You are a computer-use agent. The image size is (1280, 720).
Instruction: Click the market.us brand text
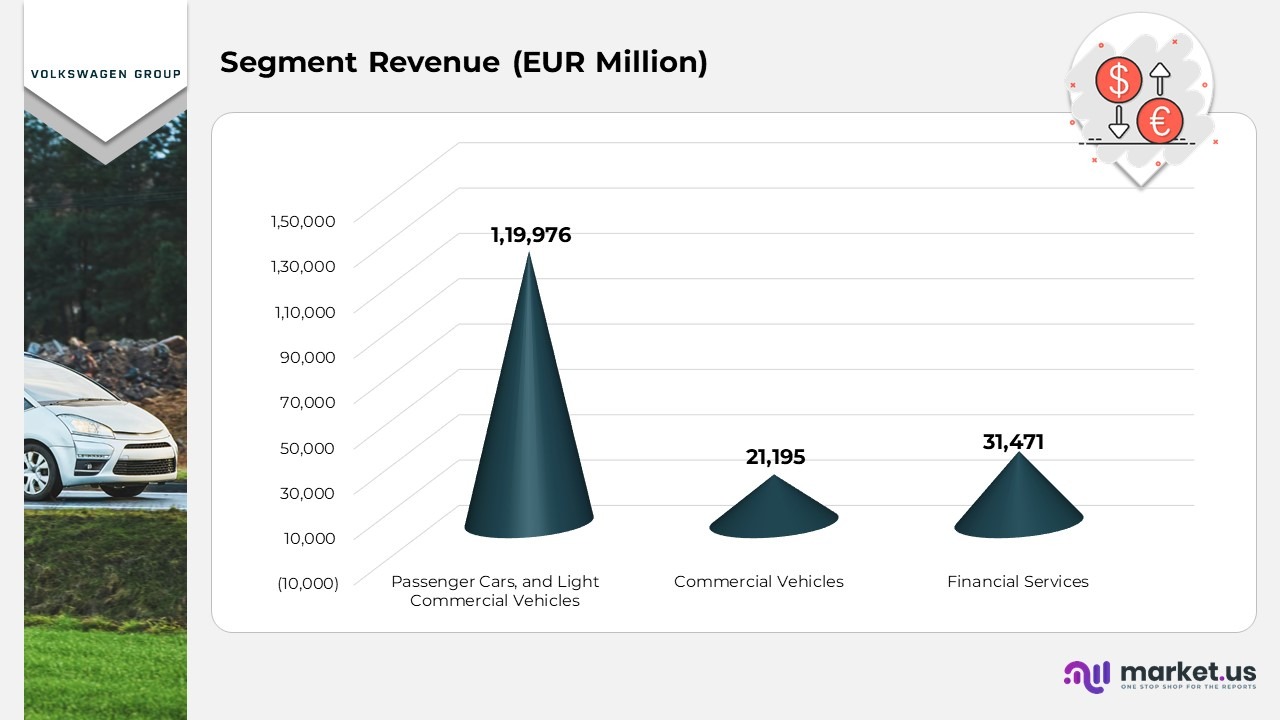point(1187,671)
